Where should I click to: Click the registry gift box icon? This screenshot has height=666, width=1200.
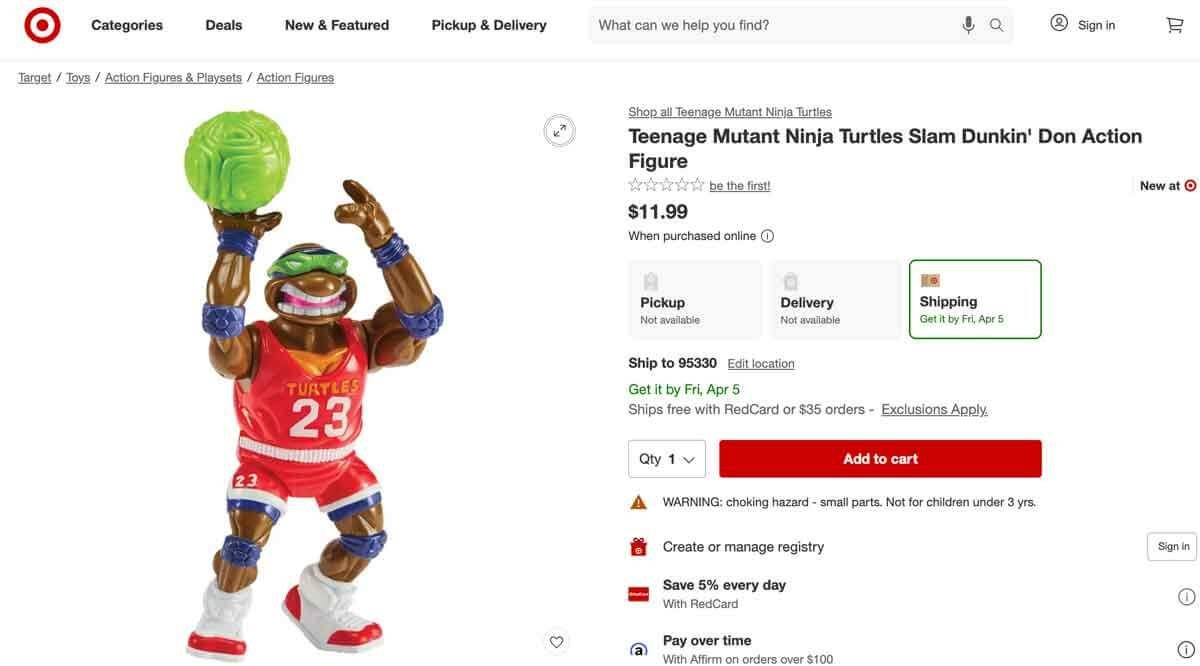pos(638,545)
